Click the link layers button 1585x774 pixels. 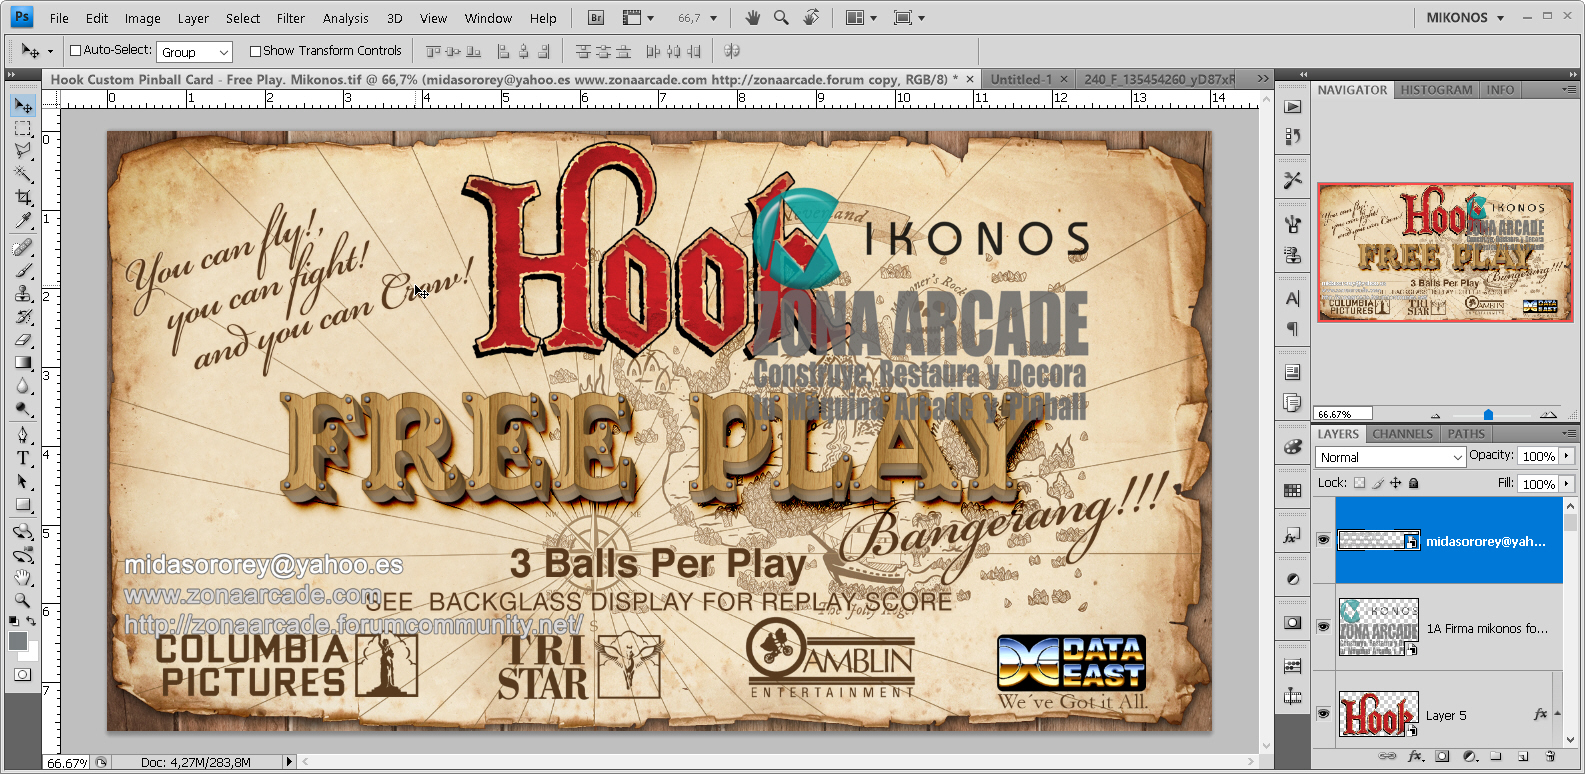(x=1387, y=756)
